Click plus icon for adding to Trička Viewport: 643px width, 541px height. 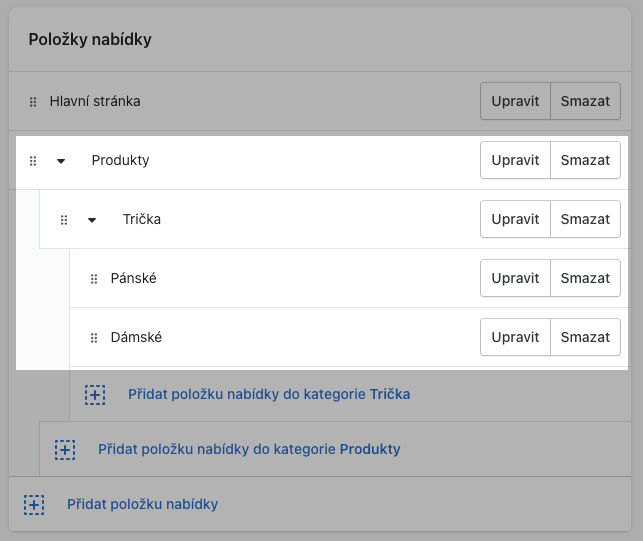pyautogui.click(x=95, y=394)
